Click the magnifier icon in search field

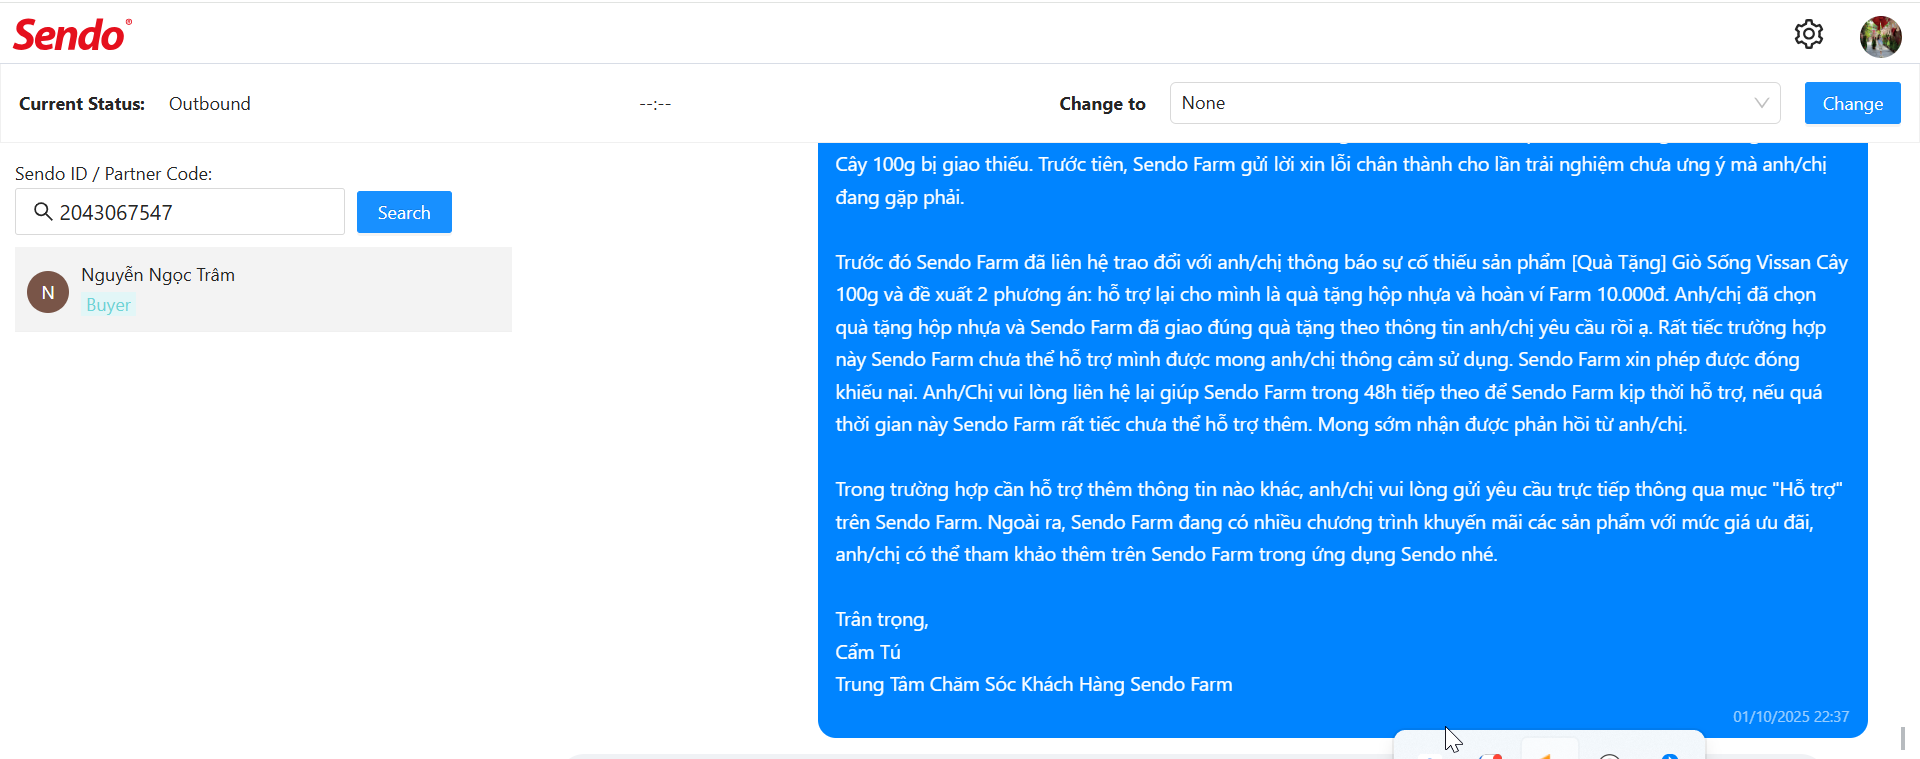pos(43,211)
